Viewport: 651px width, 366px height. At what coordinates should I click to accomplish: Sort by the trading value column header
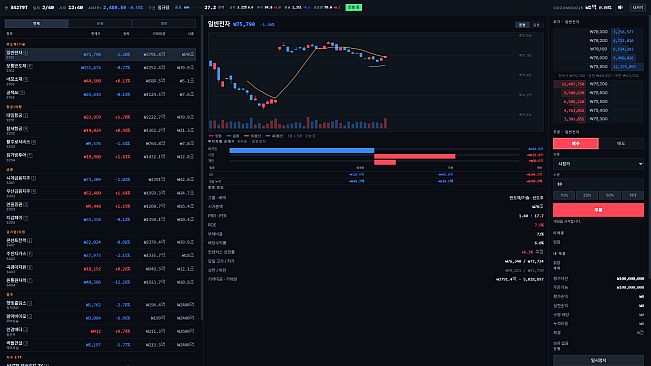point(158,34)
